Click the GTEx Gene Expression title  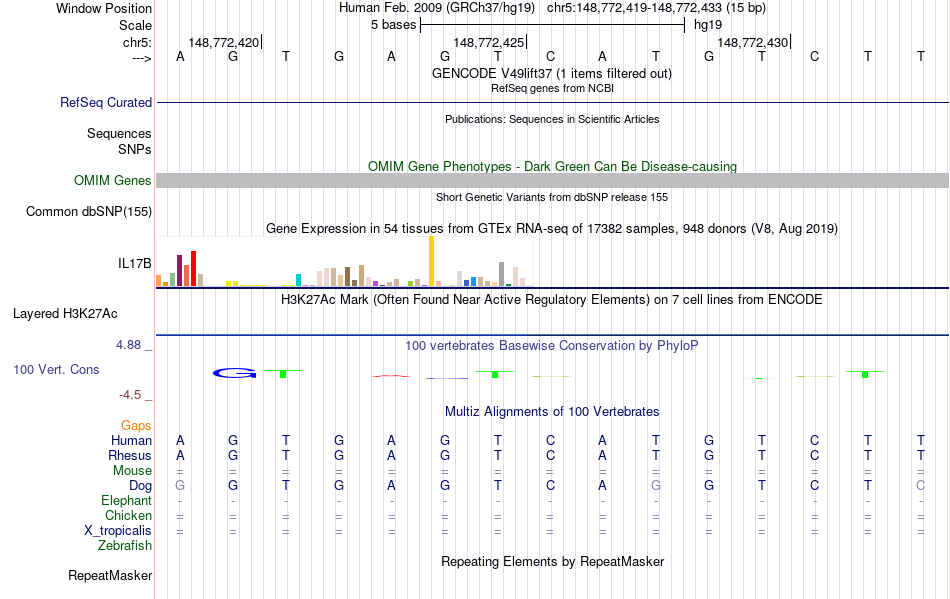[x=552, y=228]
